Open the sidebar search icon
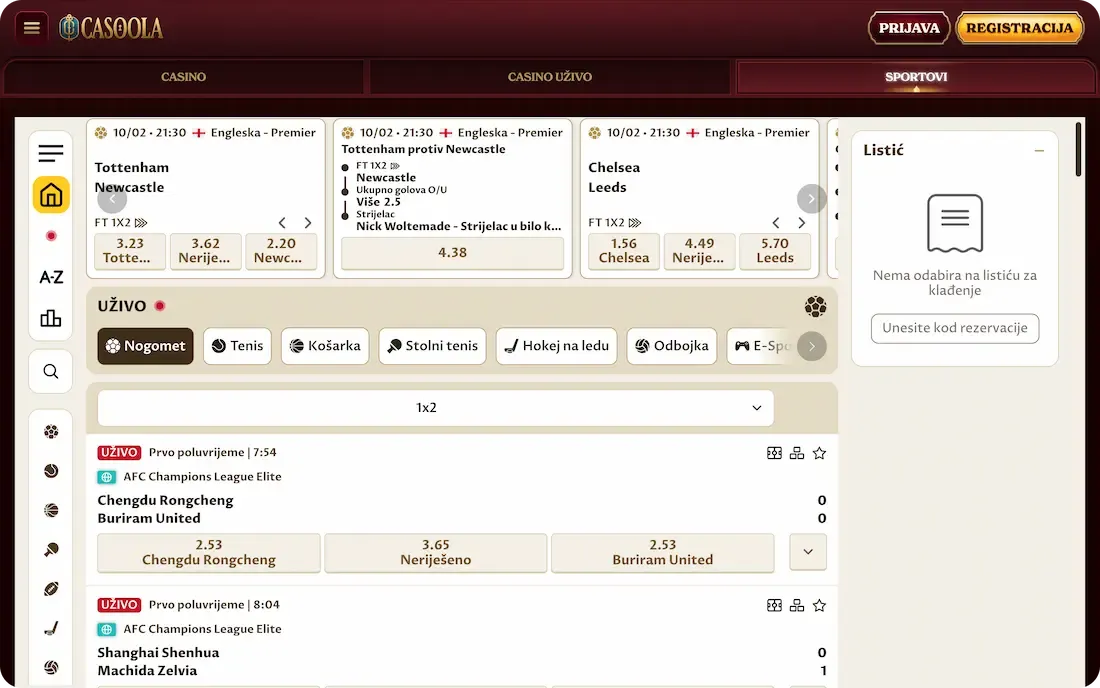1100x688 pixels. pyautogui.click(x=50, y=371)
